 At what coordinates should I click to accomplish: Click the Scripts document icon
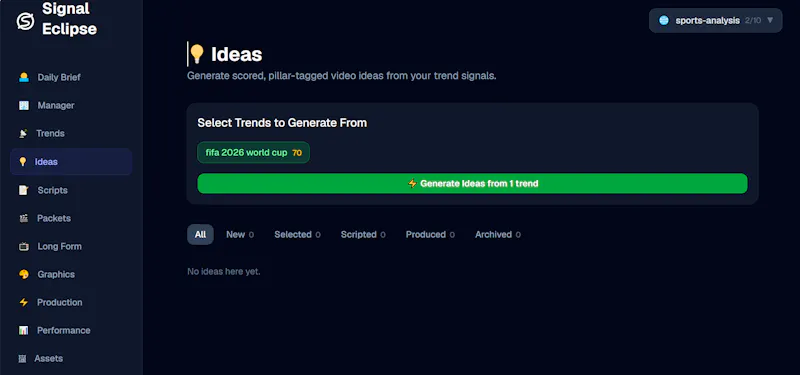click(23, 190)
